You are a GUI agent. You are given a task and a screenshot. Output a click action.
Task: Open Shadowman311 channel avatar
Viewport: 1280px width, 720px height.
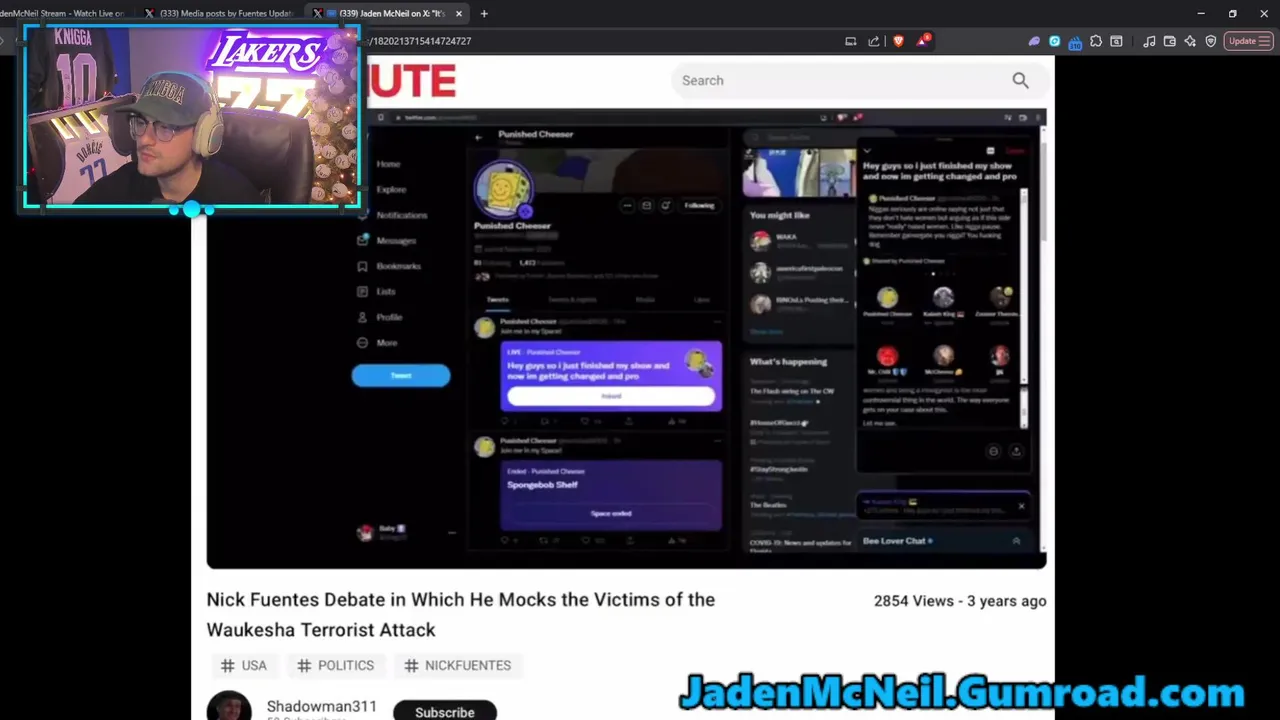[229, 706]
